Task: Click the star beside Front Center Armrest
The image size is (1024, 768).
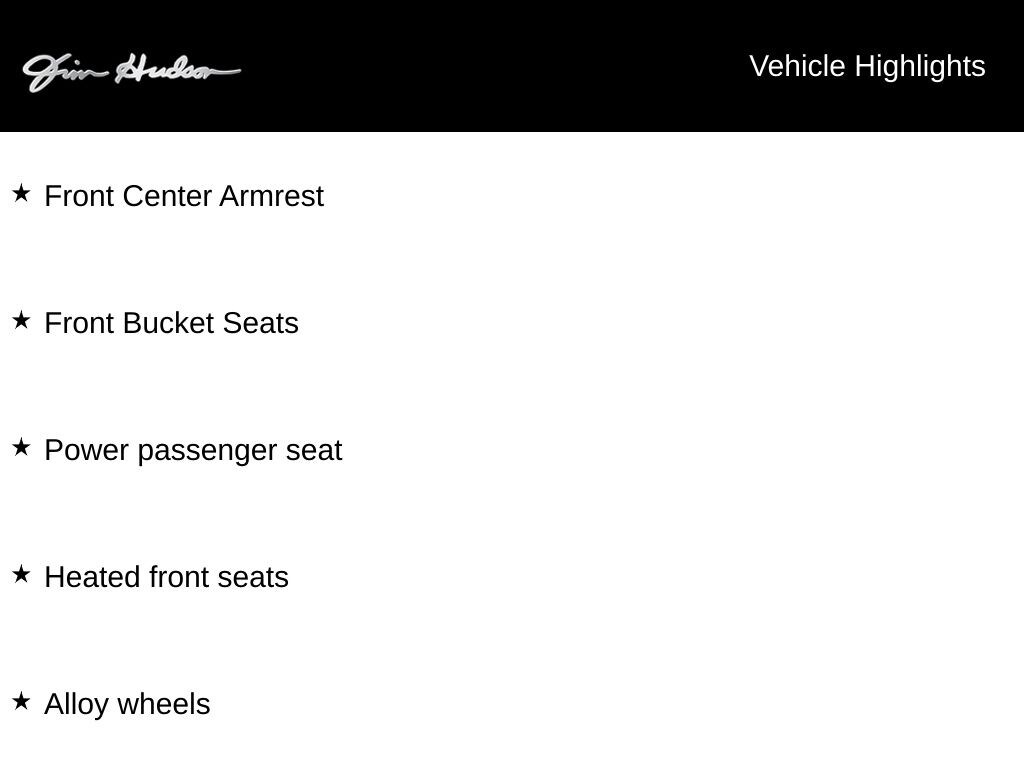Action: pos(22,193)
